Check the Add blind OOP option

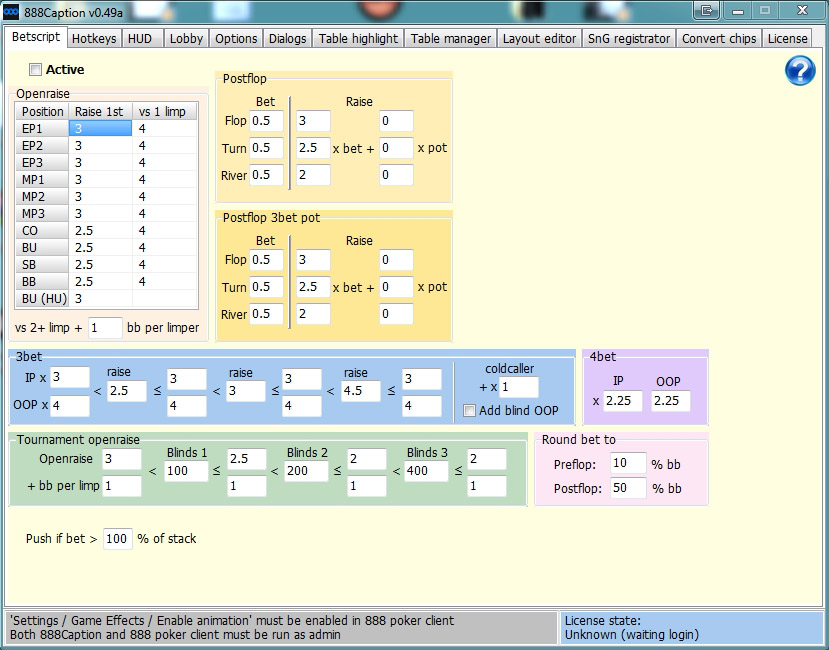click(x=468, y=411)
